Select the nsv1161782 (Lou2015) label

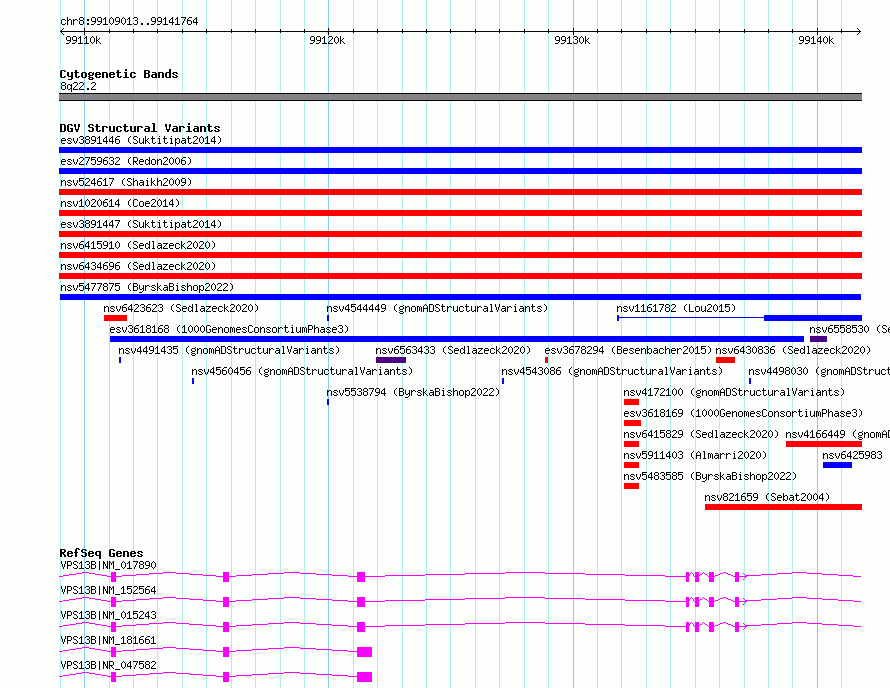pyautogui.click(x=676, y=308)
